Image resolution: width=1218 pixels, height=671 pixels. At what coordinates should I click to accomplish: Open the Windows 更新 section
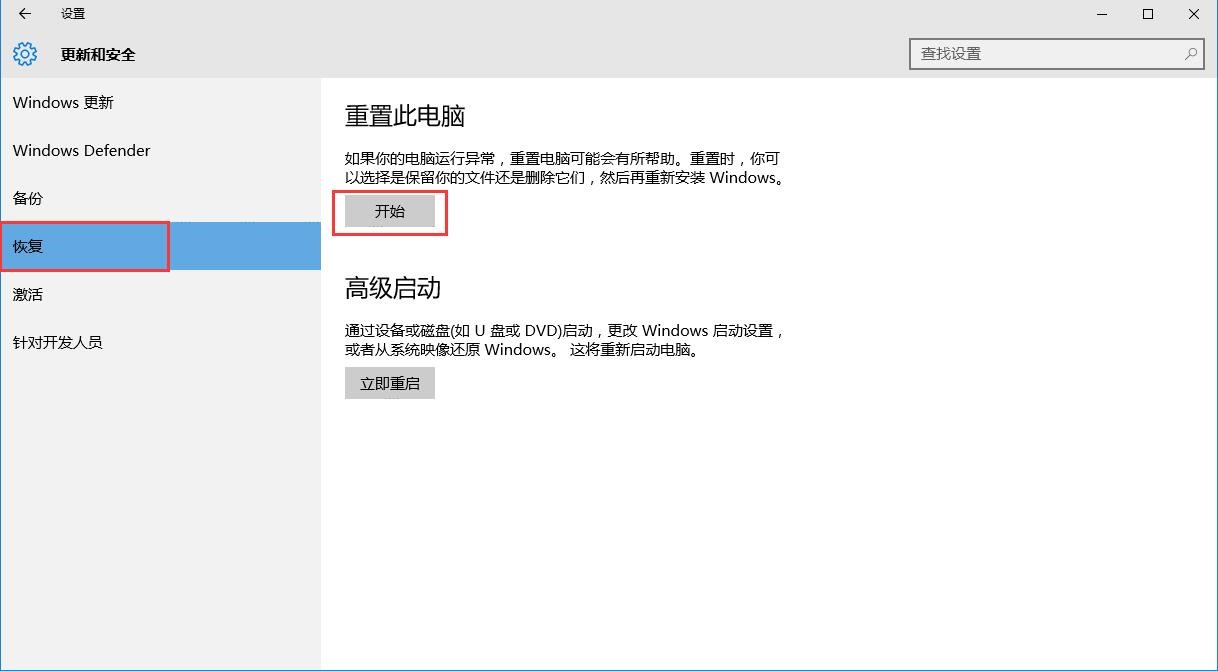[x=160, y=103]
